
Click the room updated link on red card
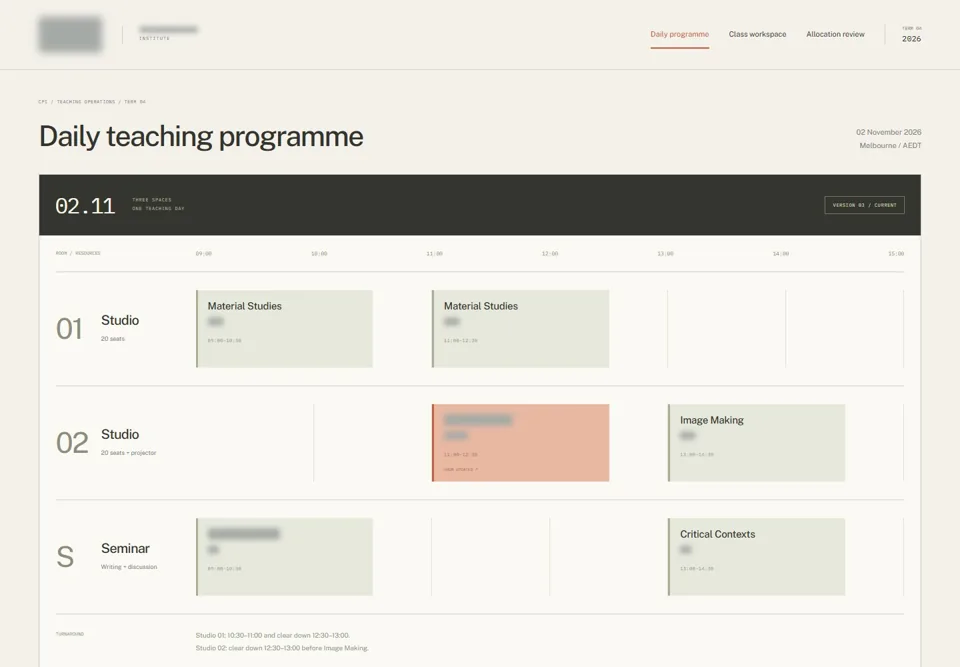point(460,470)
